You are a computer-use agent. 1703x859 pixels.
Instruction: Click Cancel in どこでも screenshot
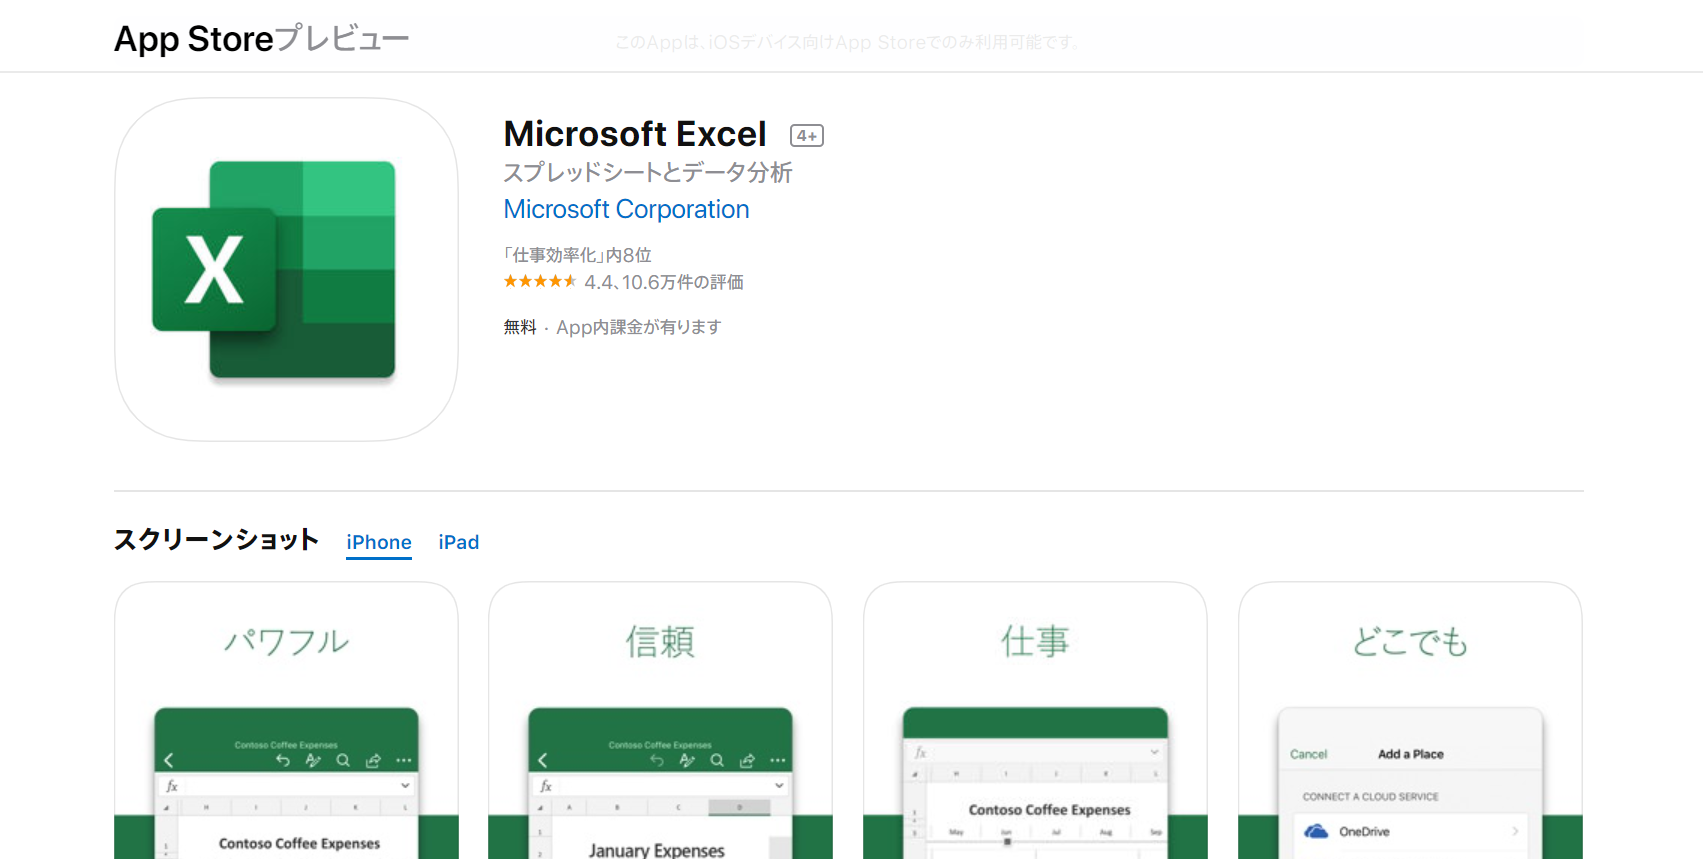click(1308, 754)
